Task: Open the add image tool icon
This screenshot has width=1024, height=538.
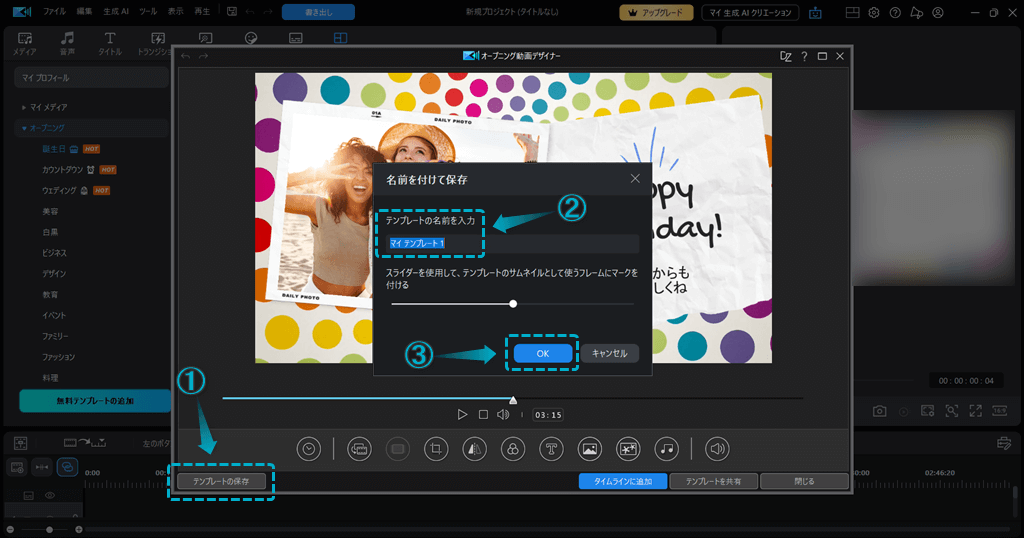Action: (589, 449)
